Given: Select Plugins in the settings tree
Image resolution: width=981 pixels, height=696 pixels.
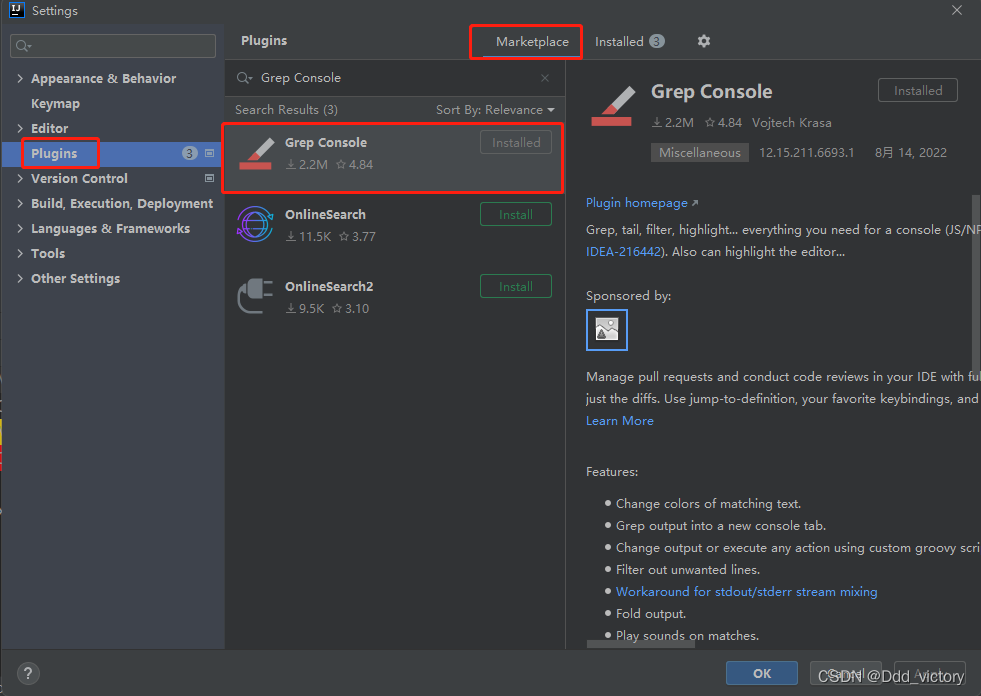Looking at the screenshot, I should tap(54, 153).
